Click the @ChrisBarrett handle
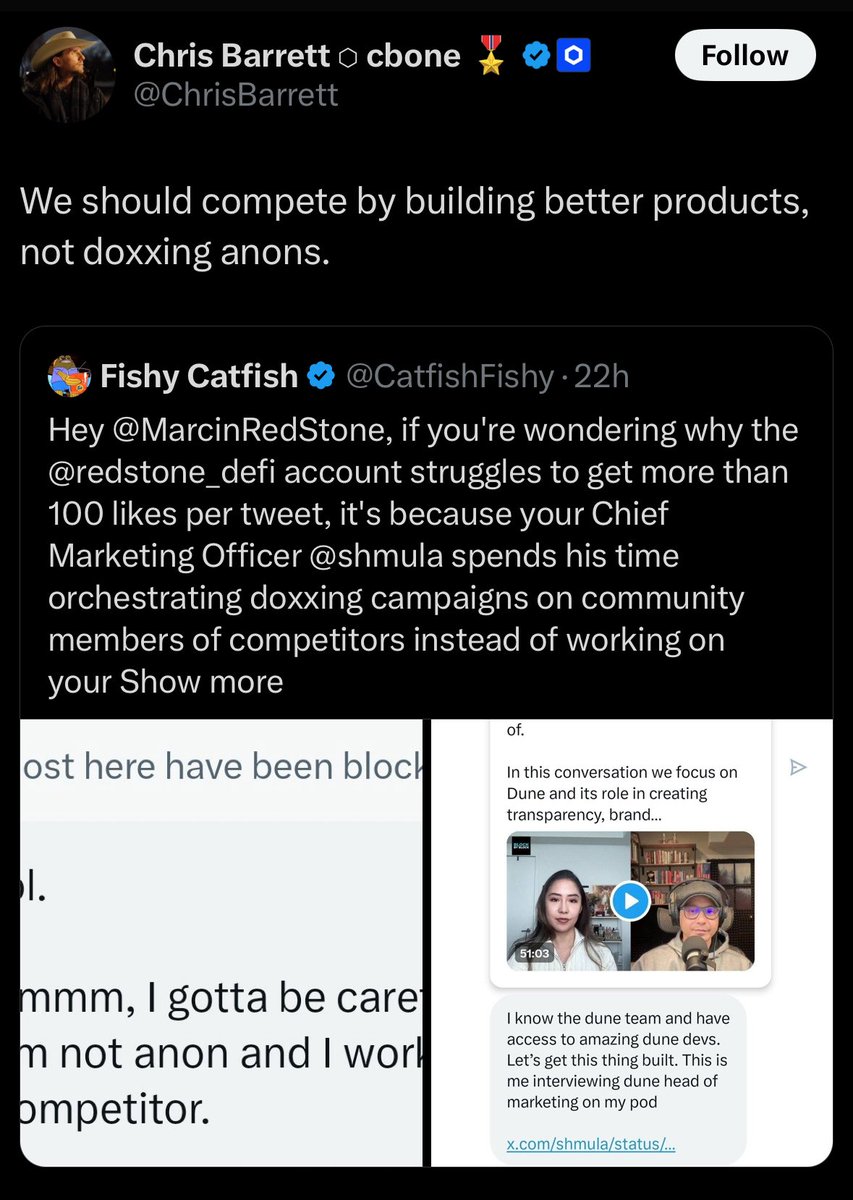853x1200 pixels. coord(236,95)
